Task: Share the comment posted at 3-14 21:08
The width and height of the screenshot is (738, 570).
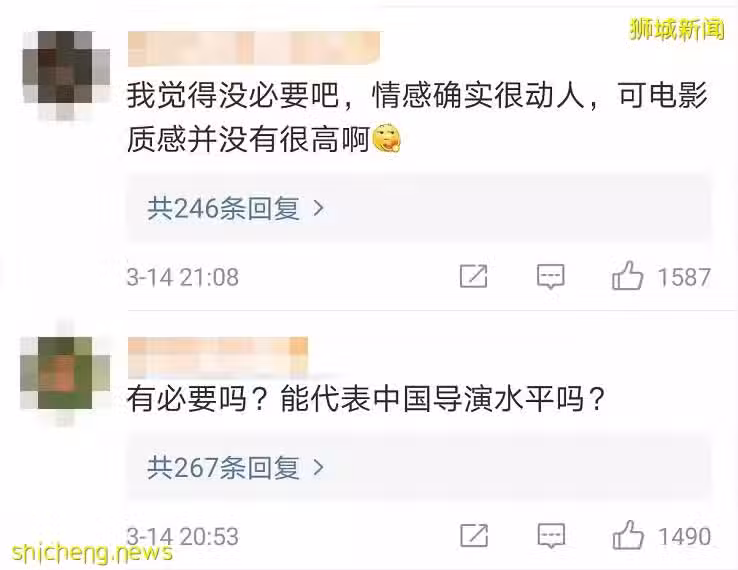Action: (473, 276)
